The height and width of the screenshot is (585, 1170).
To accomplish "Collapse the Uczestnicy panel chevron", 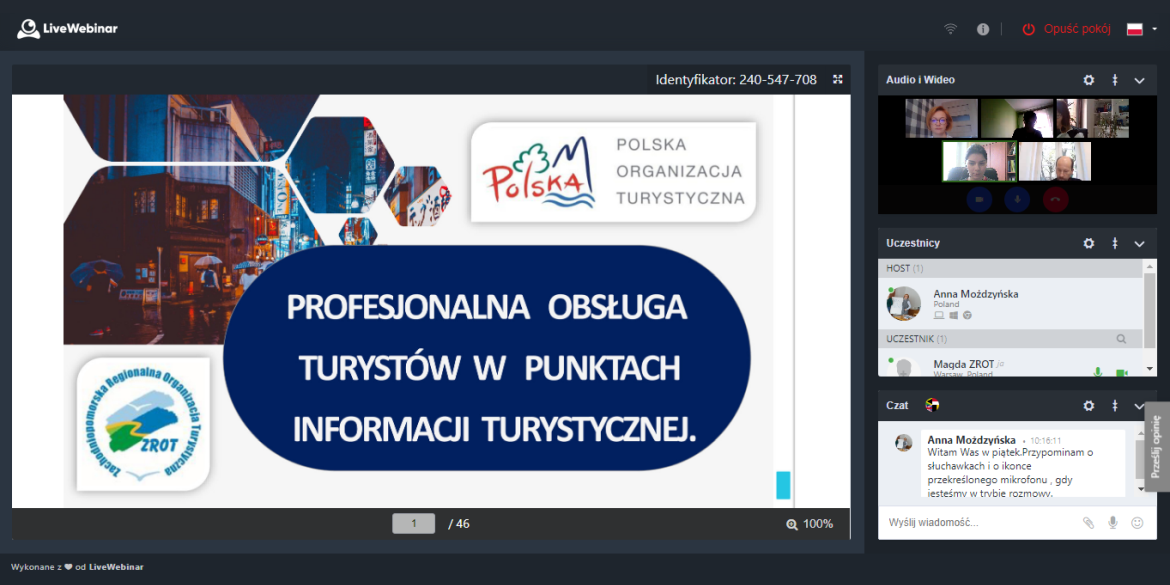I will 1139,244.
